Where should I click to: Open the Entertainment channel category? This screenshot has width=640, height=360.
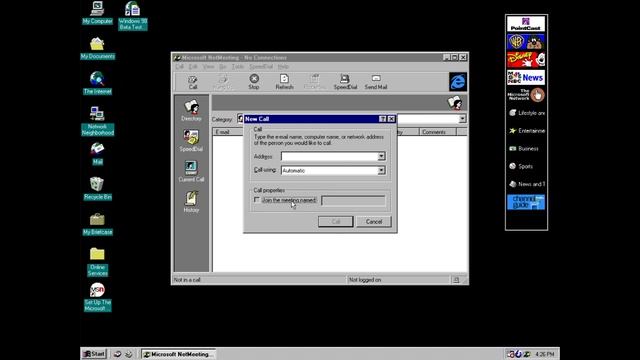point(526,131)
